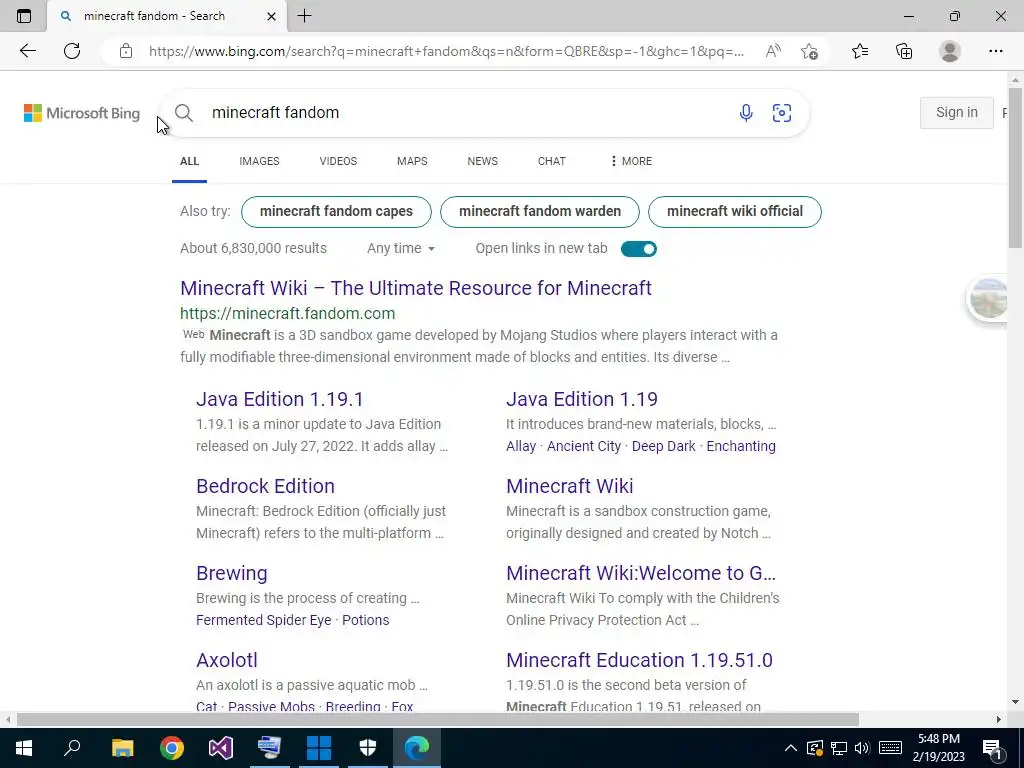Click the Sign in button
The width and height of the screenshot is (1024, 768).
click(x=957, y=112)
